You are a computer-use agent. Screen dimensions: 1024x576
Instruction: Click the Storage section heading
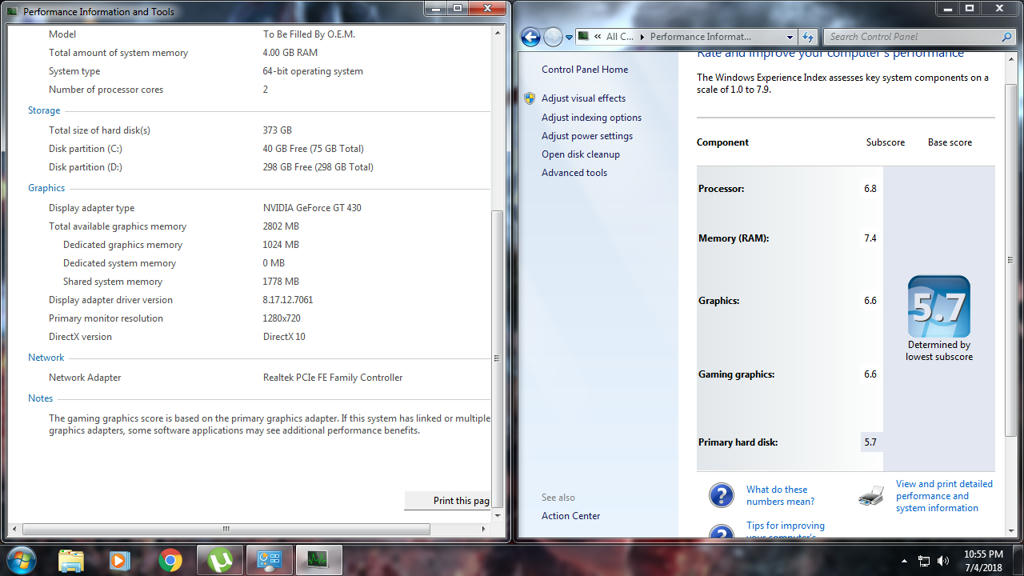click(44, 110)
